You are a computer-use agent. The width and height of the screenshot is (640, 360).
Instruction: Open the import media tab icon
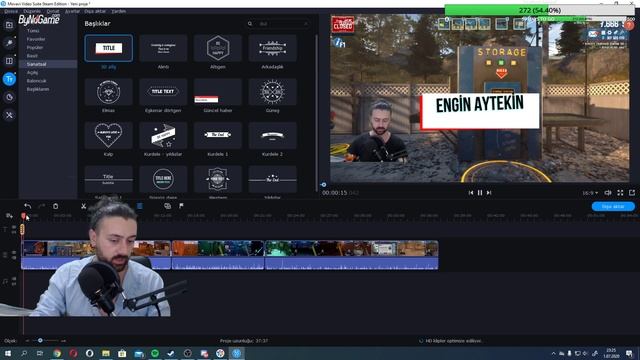(x=9, y=25)
